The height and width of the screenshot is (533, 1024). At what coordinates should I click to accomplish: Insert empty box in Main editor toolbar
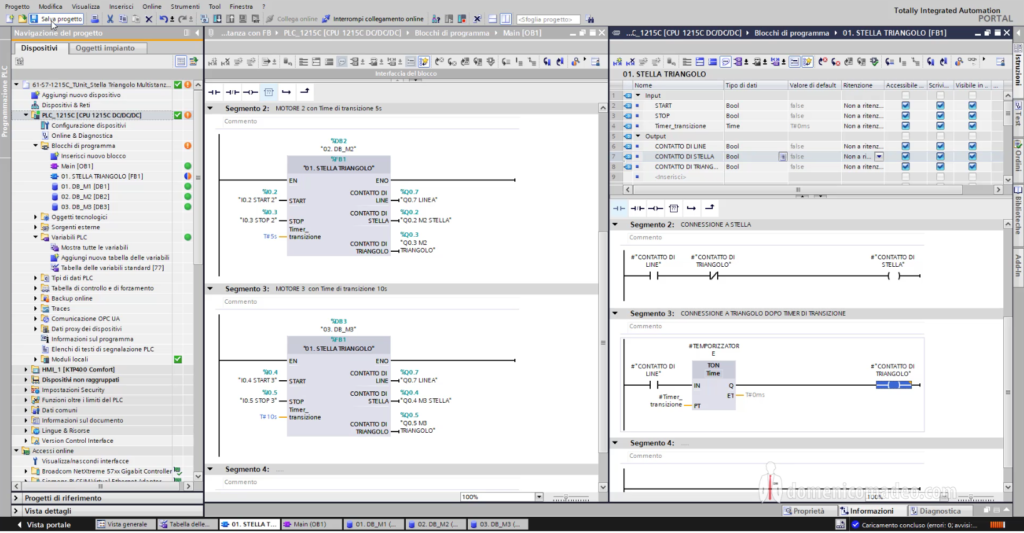tap(270, 92)
